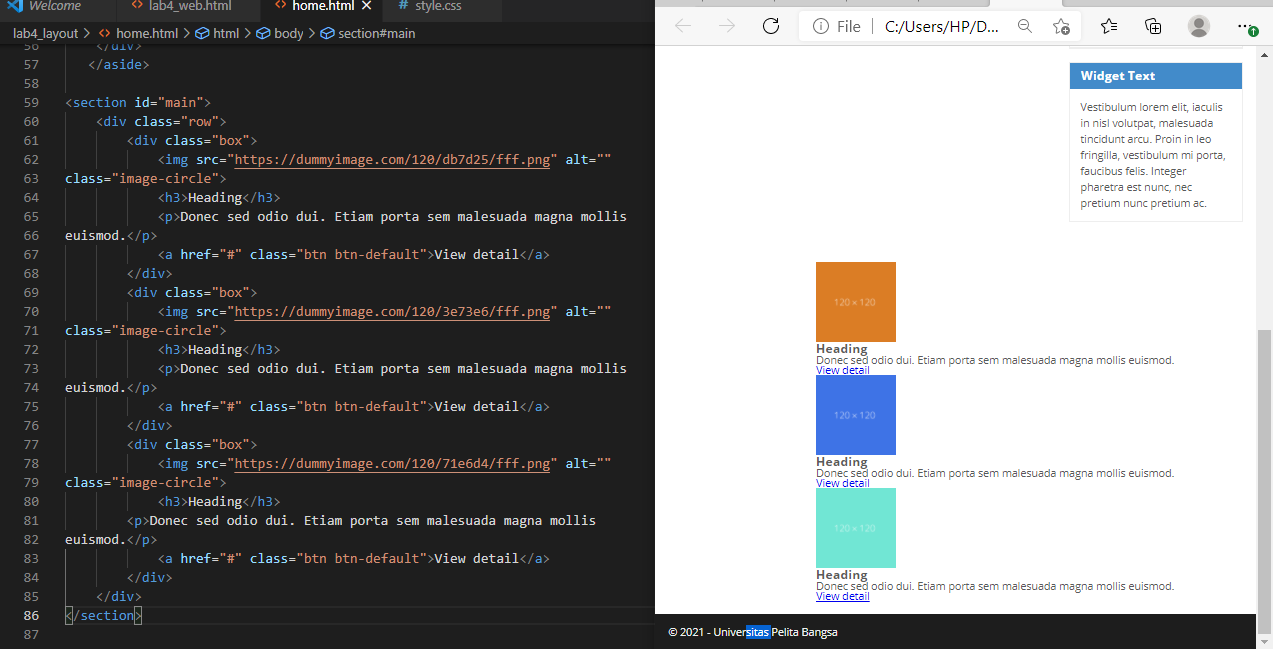Click the zoom-out magnifier in address bar
Image resolution: width=1273 pixels, height=649 pixels.
pyautogui.click(x=1024, y=26)
